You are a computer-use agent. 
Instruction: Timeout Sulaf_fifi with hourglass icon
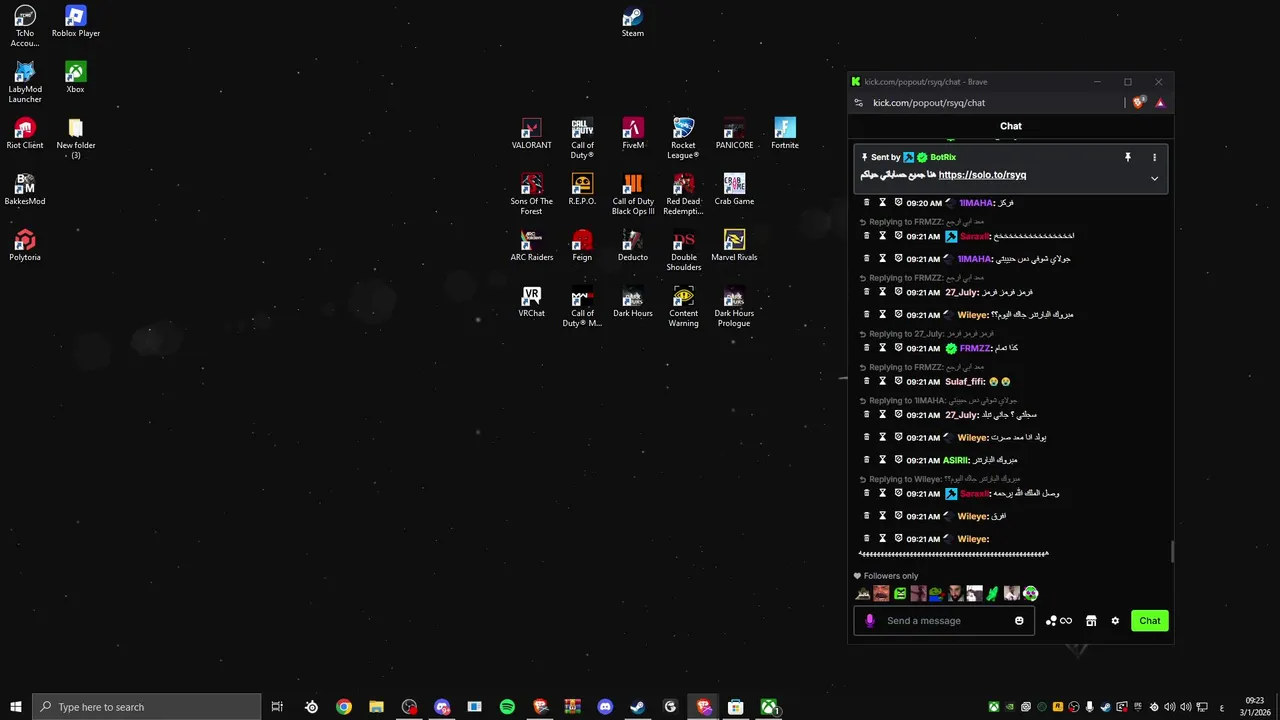[x=883, y=381]
